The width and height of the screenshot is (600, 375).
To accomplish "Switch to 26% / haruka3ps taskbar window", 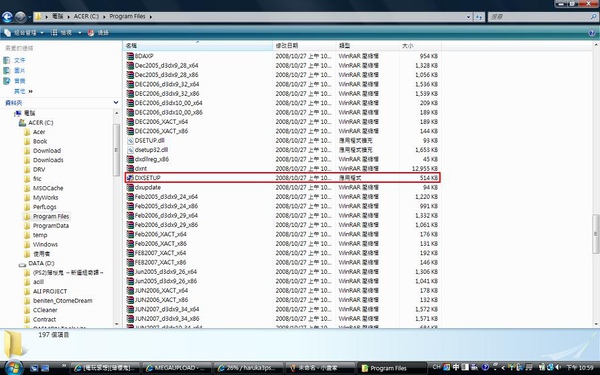I will click(248, 368).
